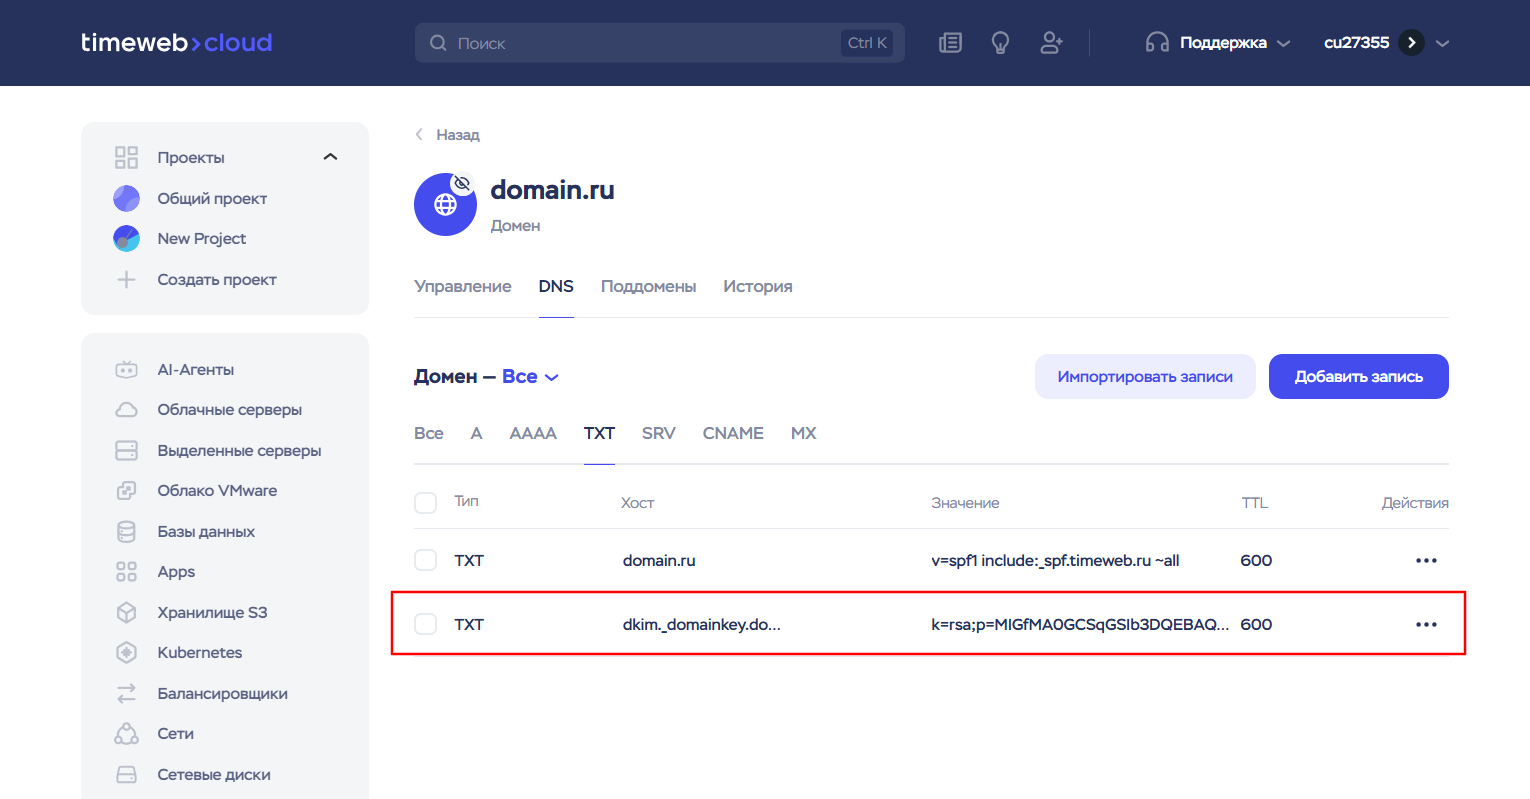Screen dimensions: 1530x799
Task: Check the box for the SPF TXT record
Action: [x=426, y=560]
